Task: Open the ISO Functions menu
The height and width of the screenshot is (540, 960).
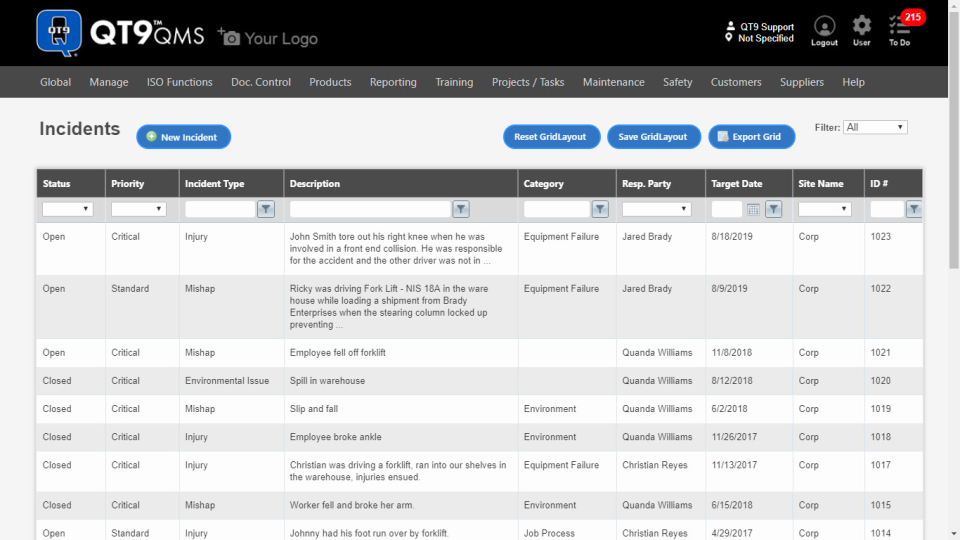Action: point(179,82)
